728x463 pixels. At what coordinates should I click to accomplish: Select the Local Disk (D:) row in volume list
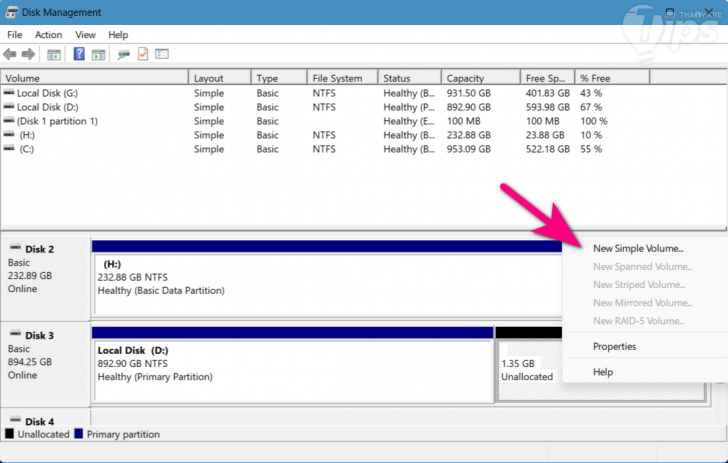[x=325, y=107]
